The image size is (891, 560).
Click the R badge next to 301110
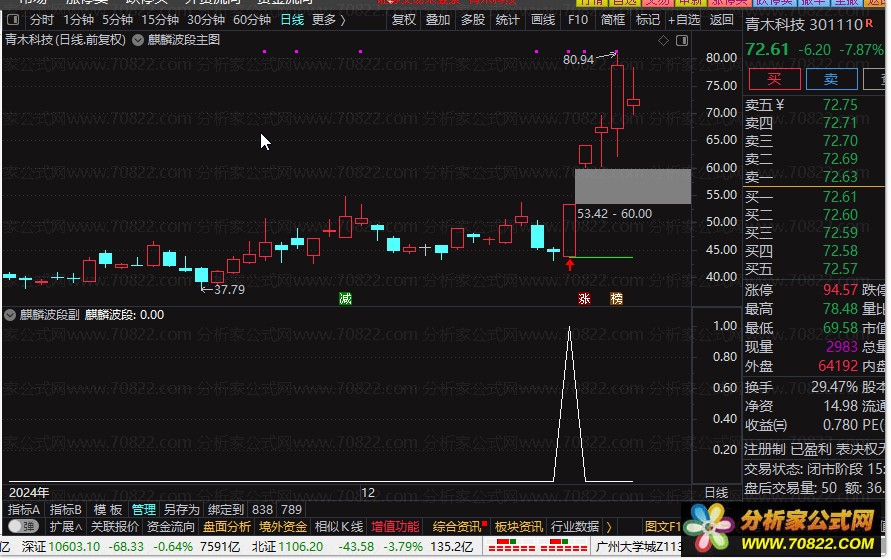[869, 24]
